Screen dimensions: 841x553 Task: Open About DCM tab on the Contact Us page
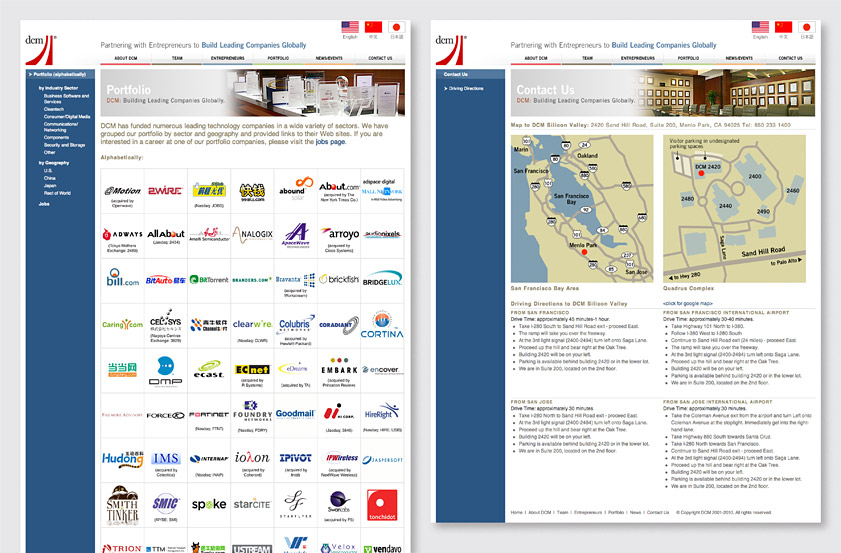coord(536,58)
